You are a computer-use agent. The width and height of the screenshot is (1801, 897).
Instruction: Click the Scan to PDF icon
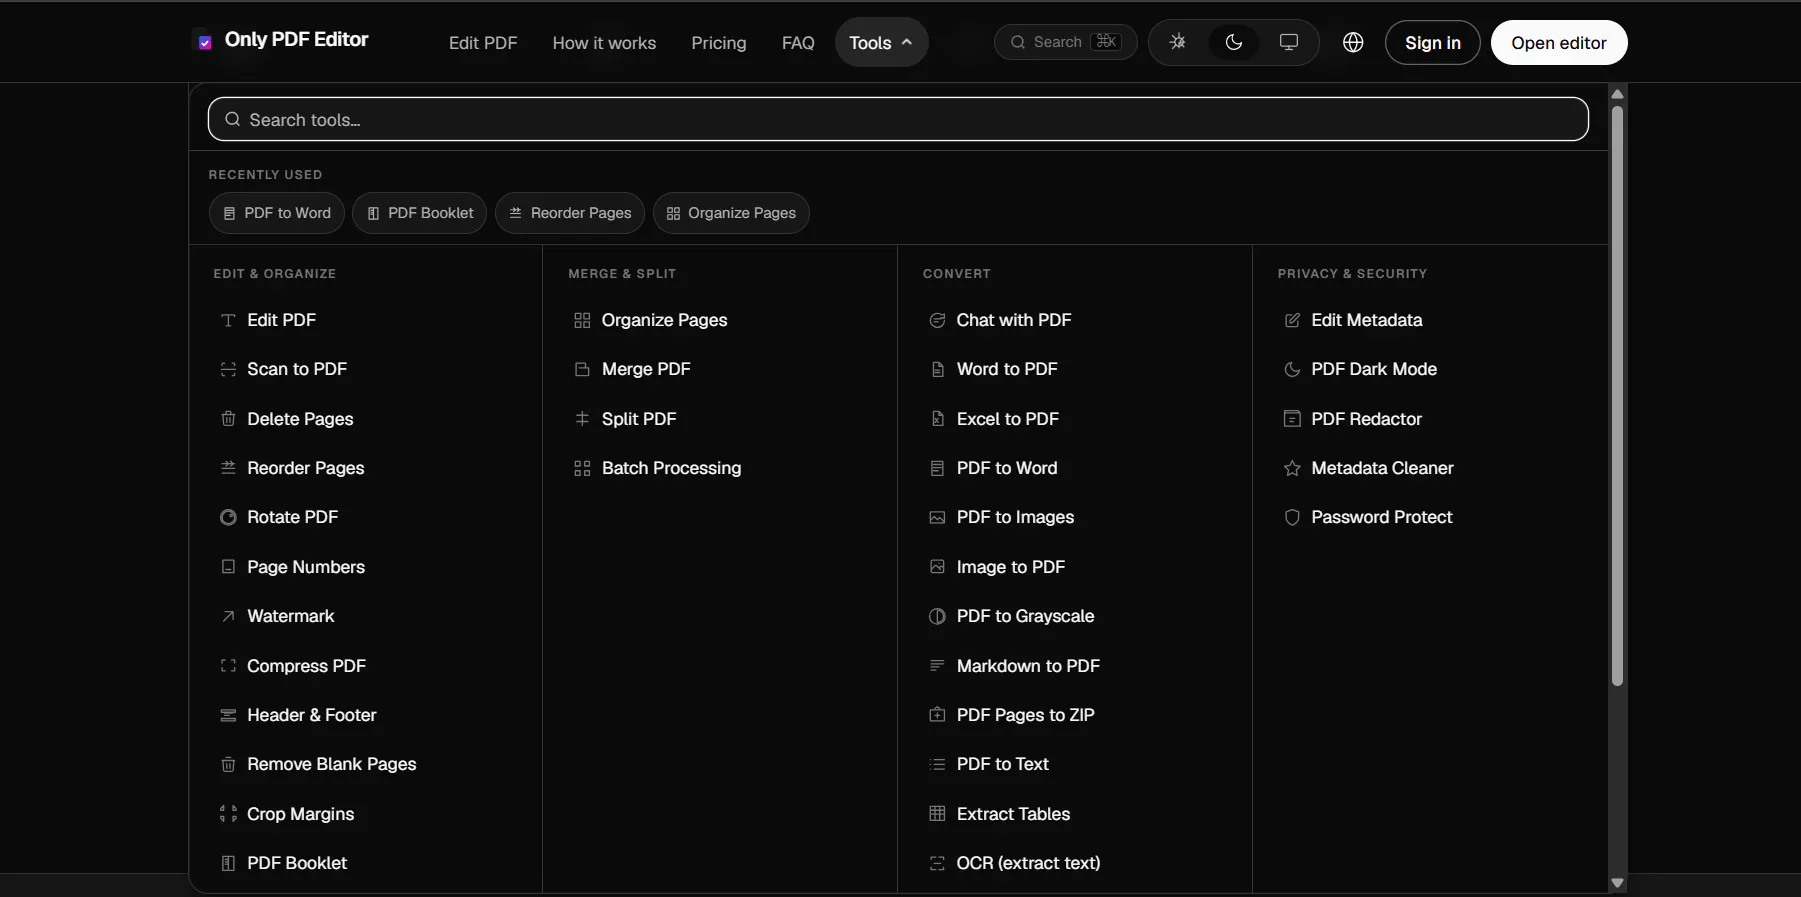(228, 369)
